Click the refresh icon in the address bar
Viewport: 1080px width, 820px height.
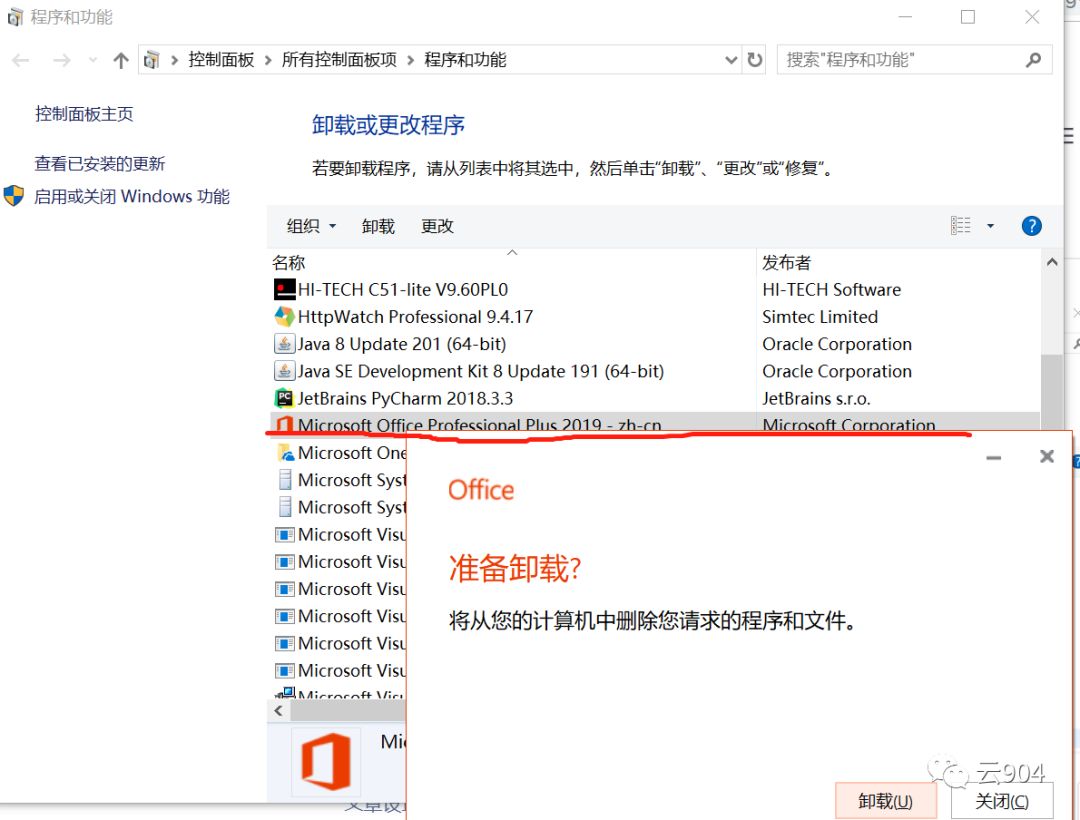coord(755,59)
